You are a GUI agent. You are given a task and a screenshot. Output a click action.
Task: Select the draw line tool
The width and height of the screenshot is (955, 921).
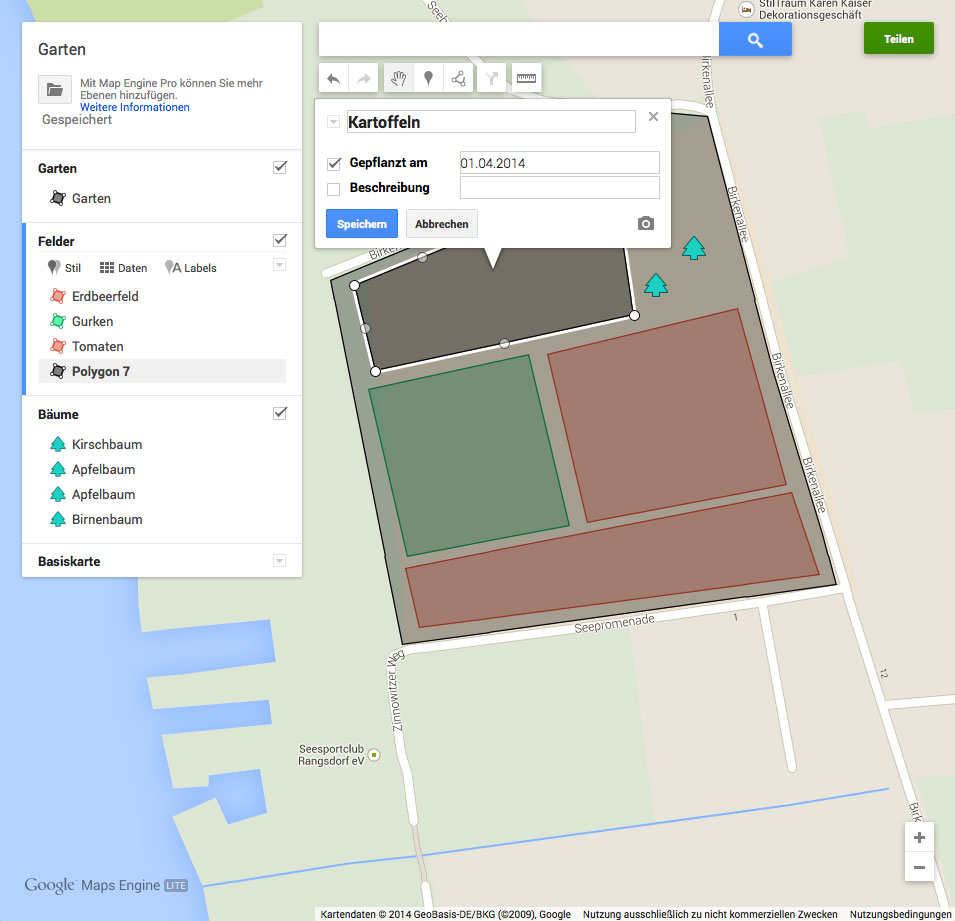458,78
